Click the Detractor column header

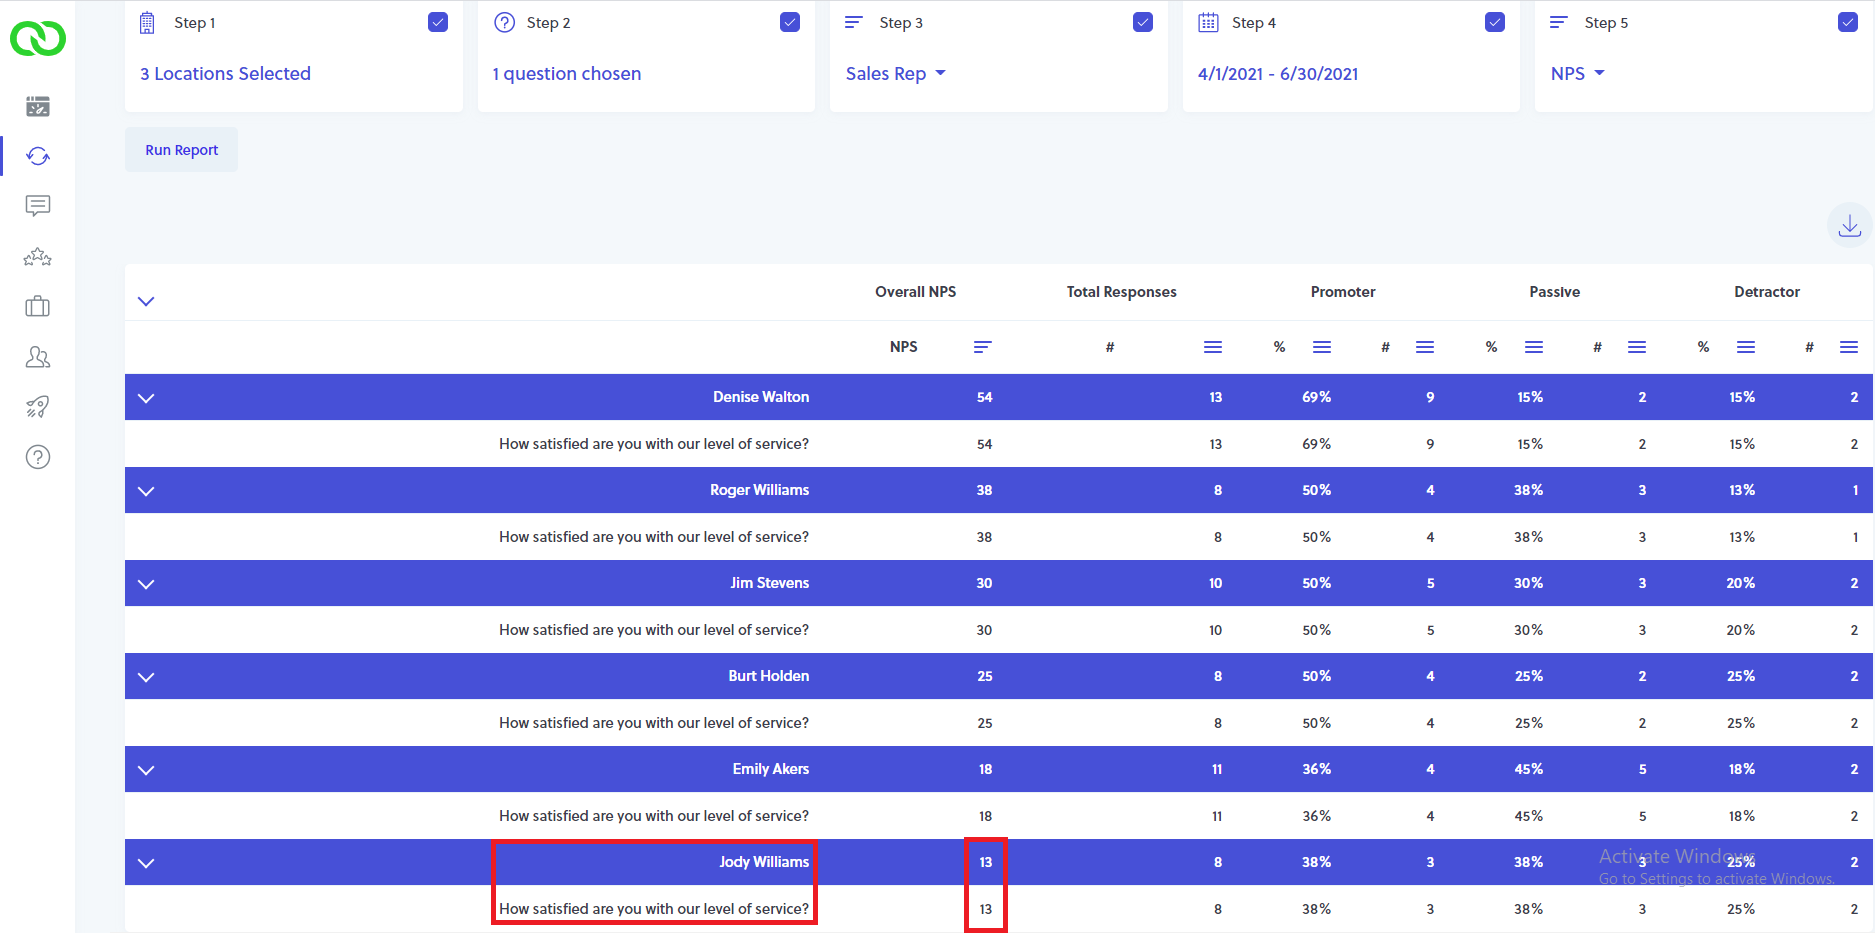pyautogui.click(x=1766, y=292)
